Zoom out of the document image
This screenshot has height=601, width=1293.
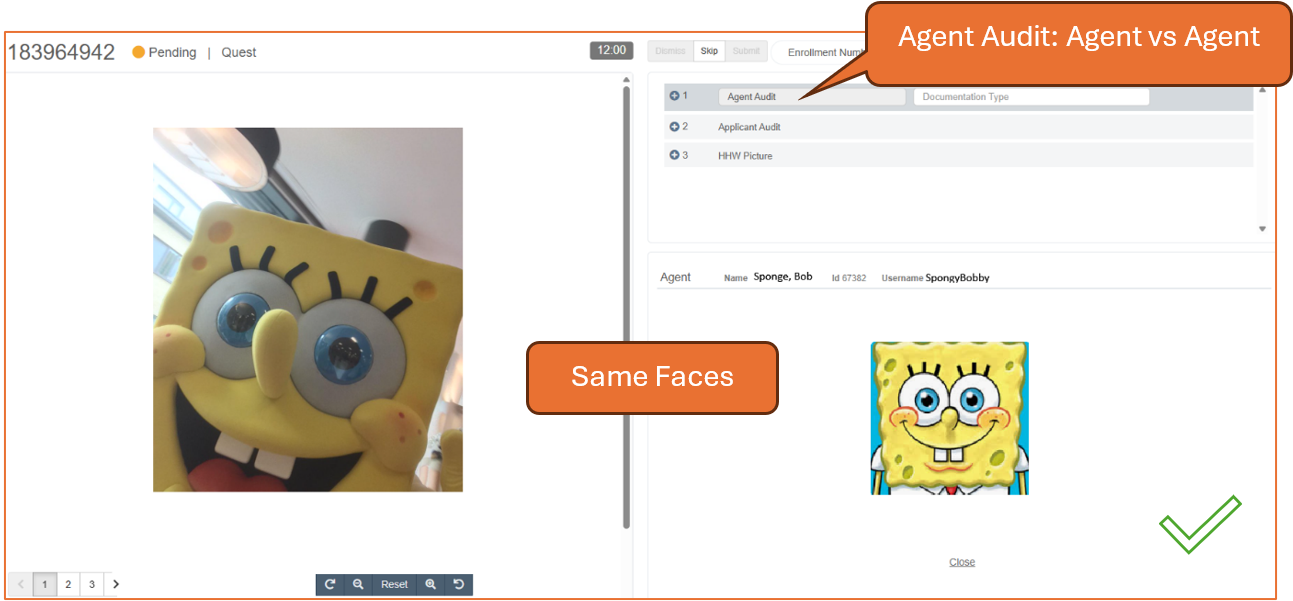[x=357, y=584]
